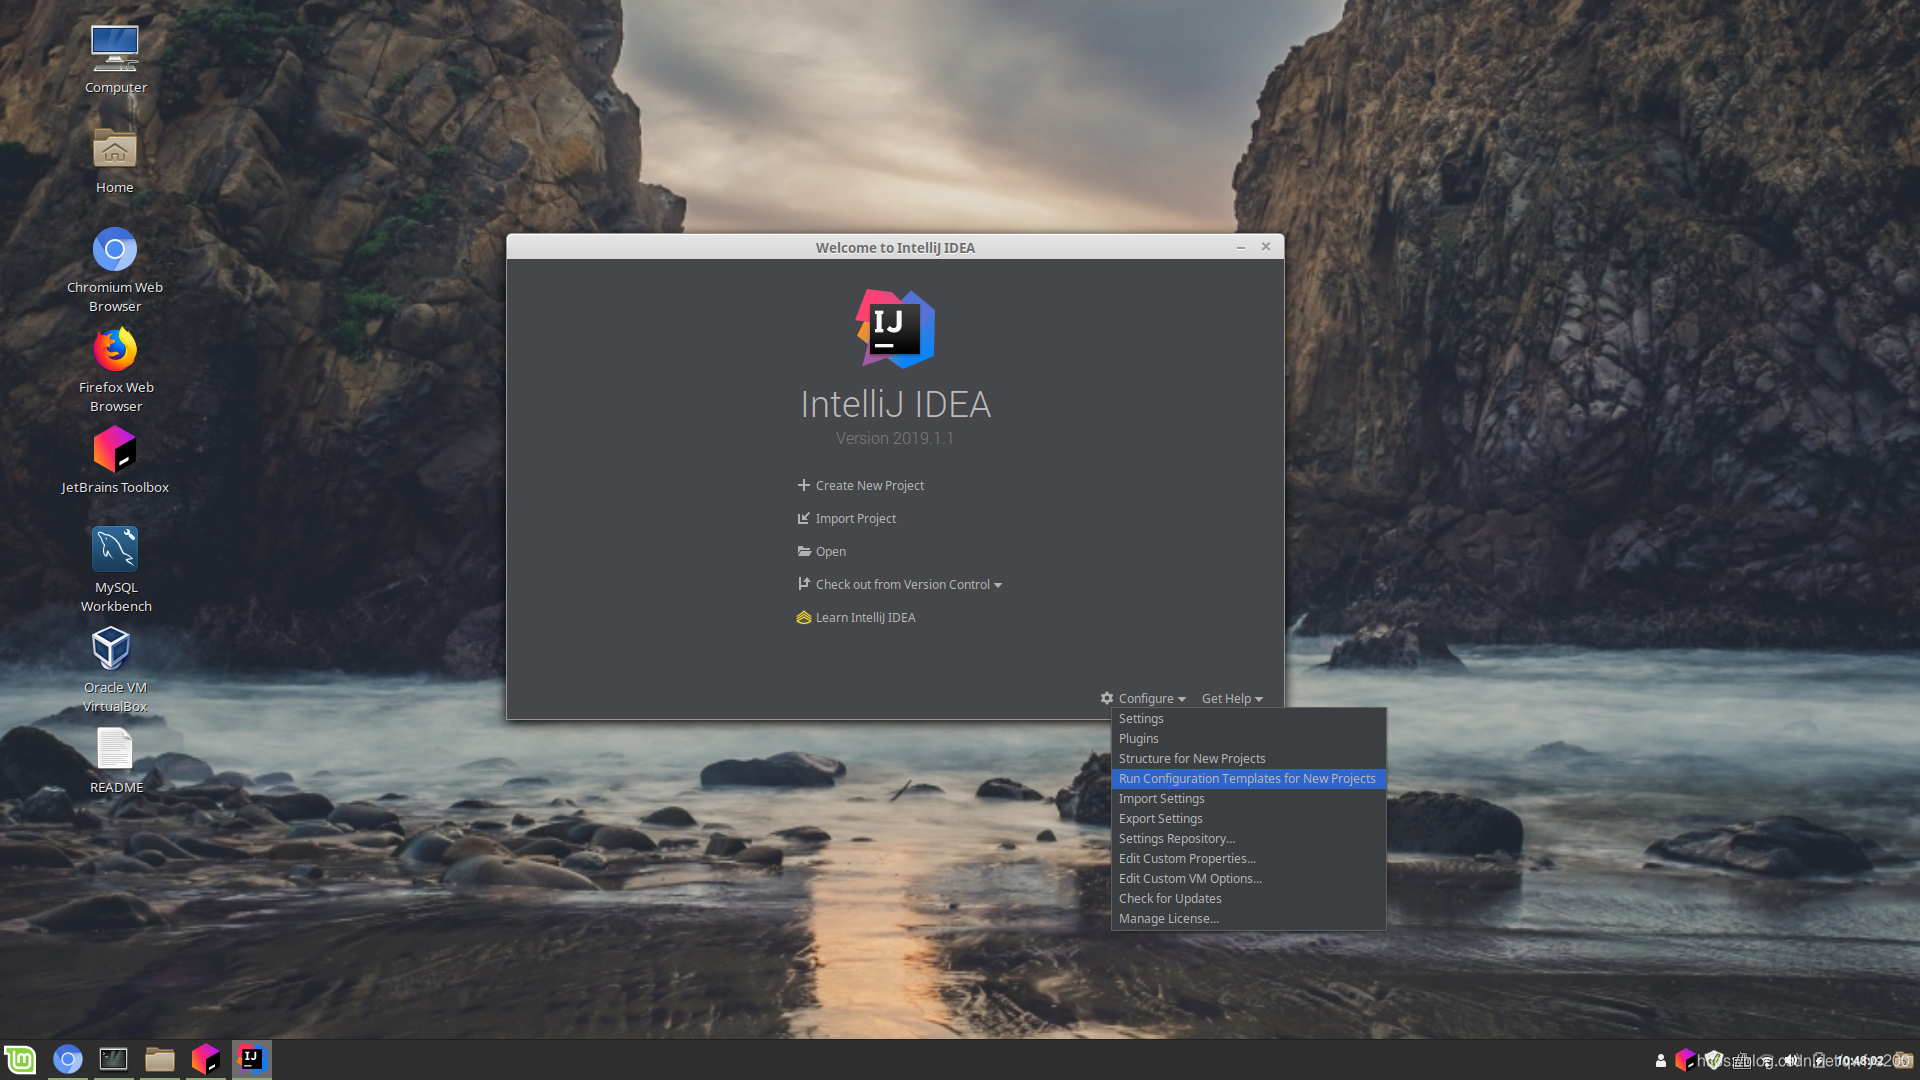Screen dimensions: 1920x1080
Task: Open MySQL Workbench desktop shortcut
Action: pyautogui.click(x=115, y=568)
